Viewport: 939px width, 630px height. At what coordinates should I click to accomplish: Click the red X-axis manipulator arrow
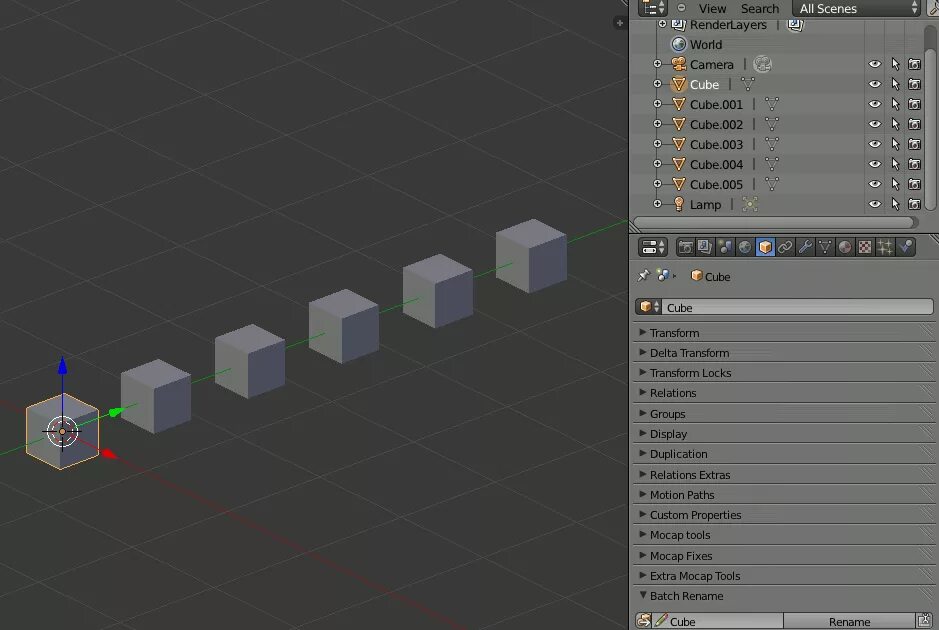click(x=108, y=454)
